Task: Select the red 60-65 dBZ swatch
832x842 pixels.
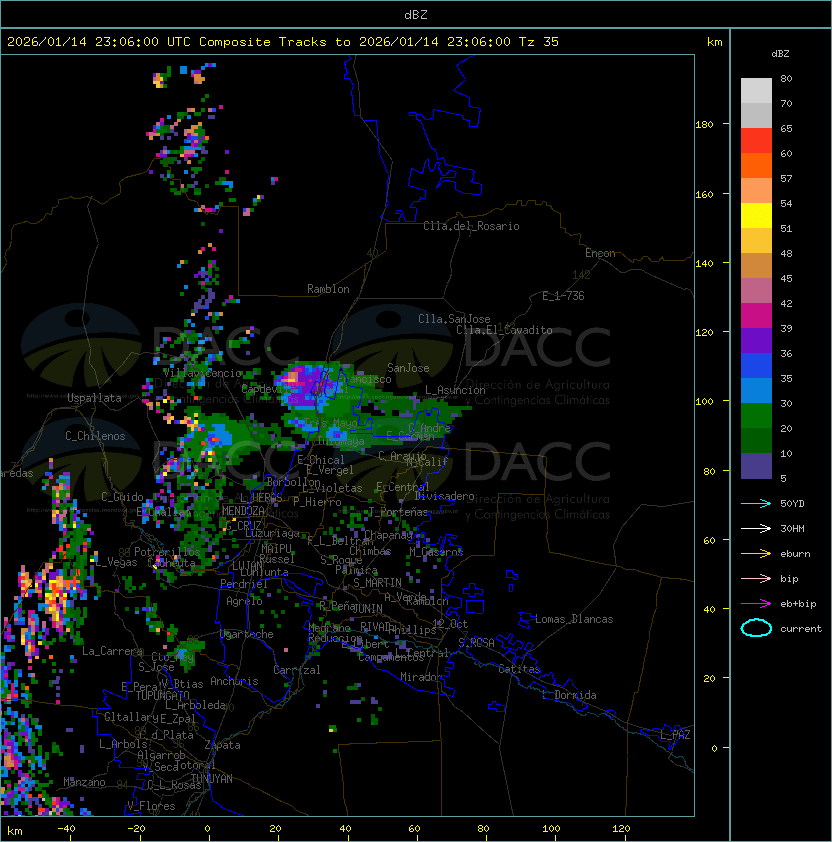Action: click(756, 141)
